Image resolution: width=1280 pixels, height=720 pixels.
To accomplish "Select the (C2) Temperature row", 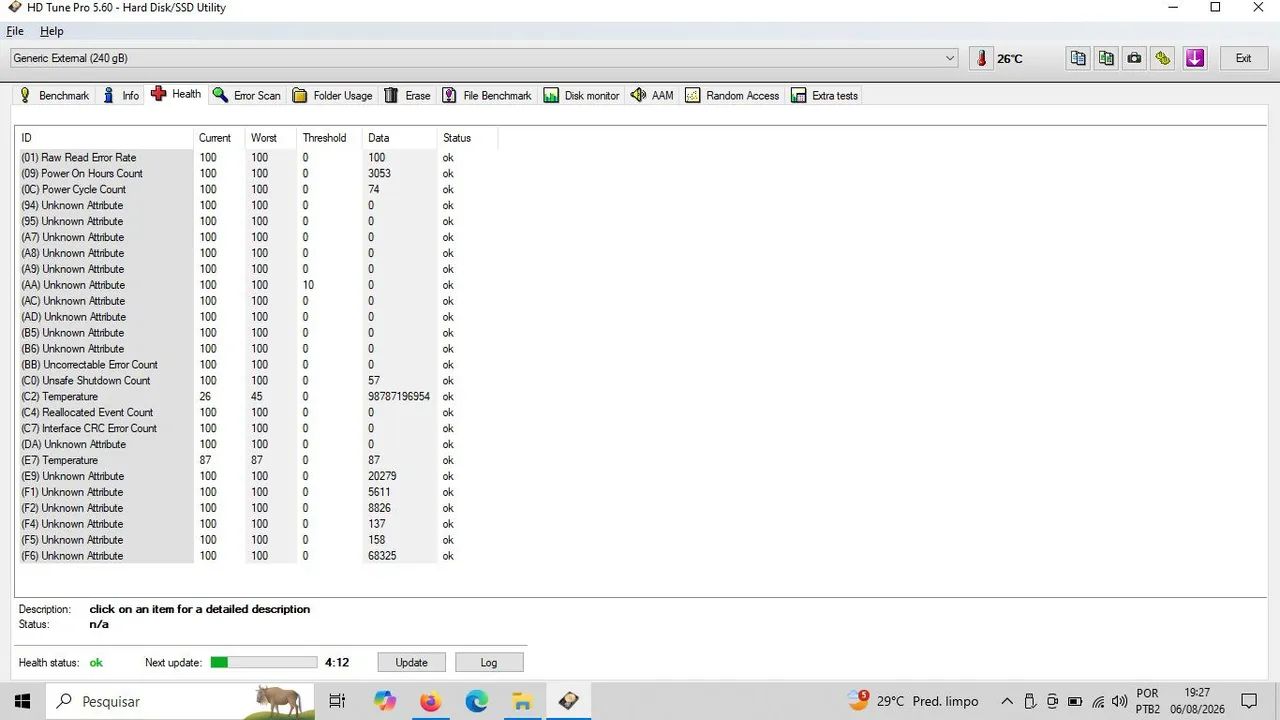I will coord(257,396).
